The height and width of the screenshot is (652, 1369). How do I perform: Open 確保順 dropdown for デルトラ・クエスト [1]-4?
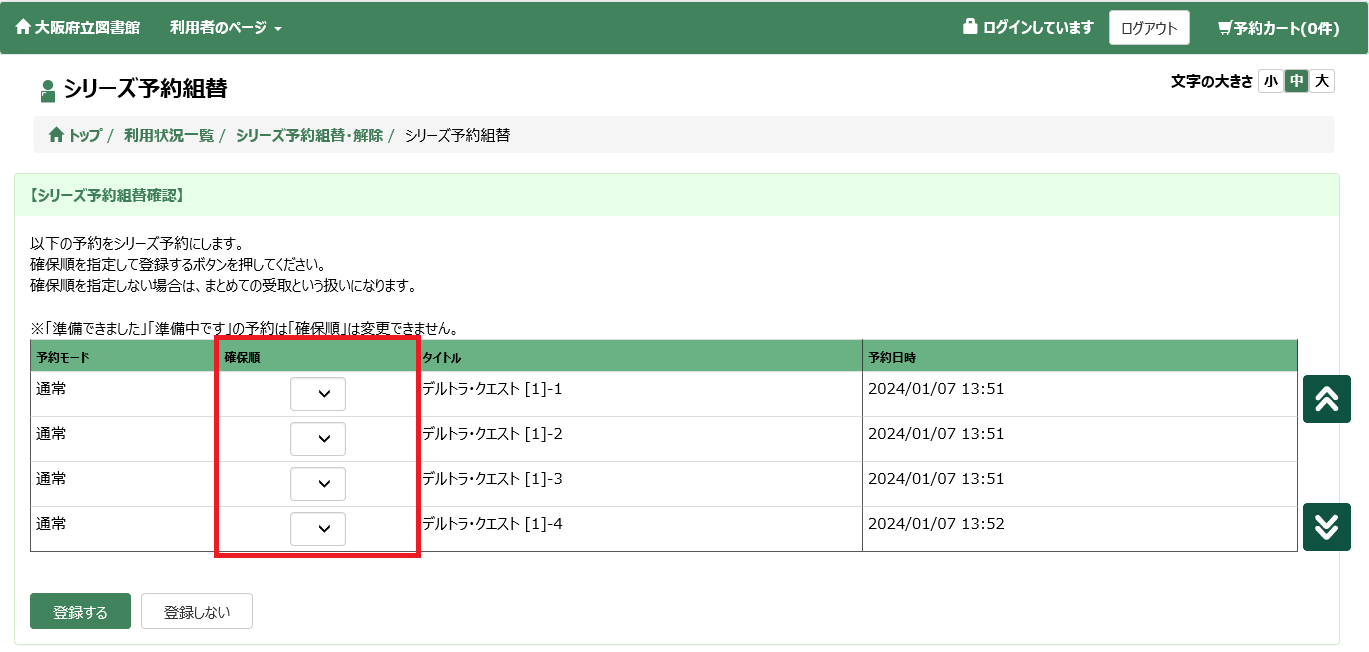(318, 529)
